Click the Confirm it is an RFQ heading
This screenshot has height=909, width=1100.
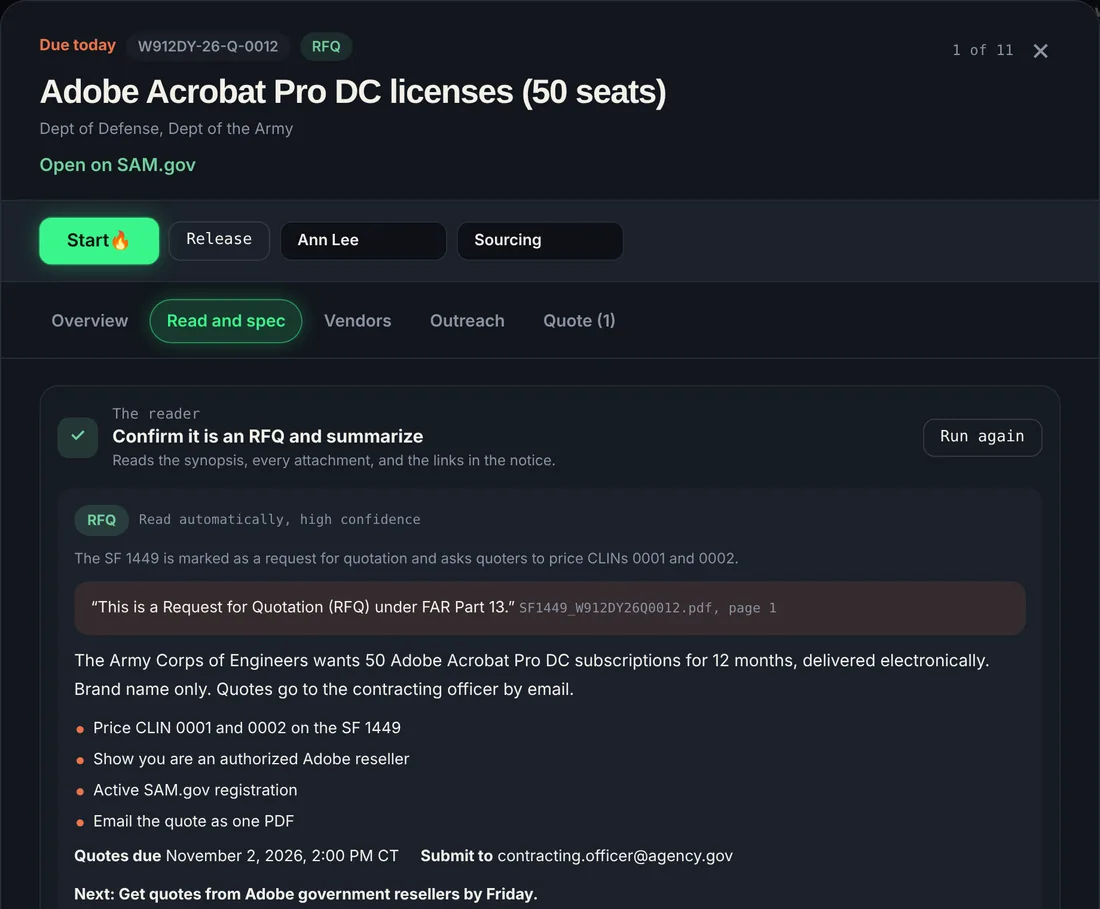[x=268, y=436]
